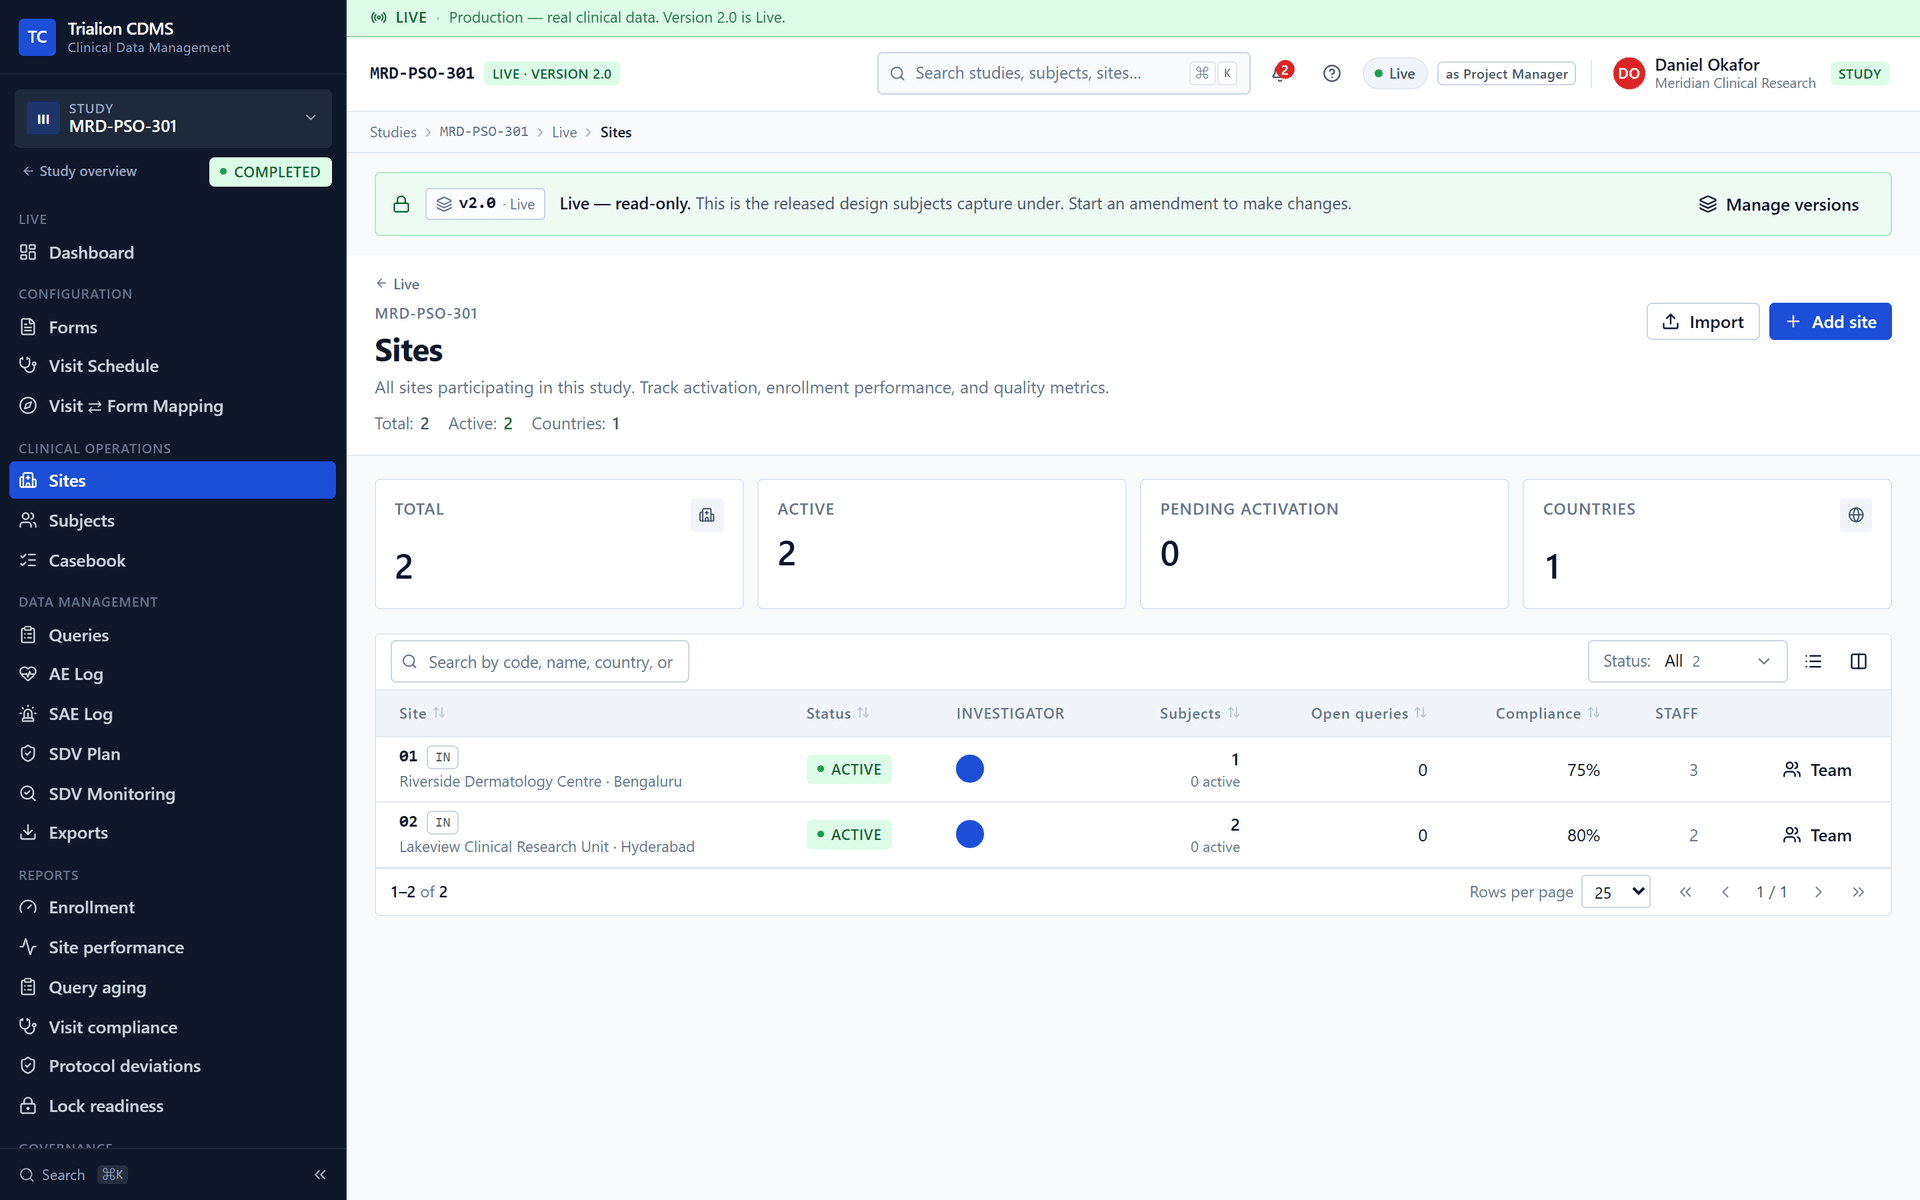Go to next page arrow
The image size is (1920, 1200).
click(x=1818, y=892)
